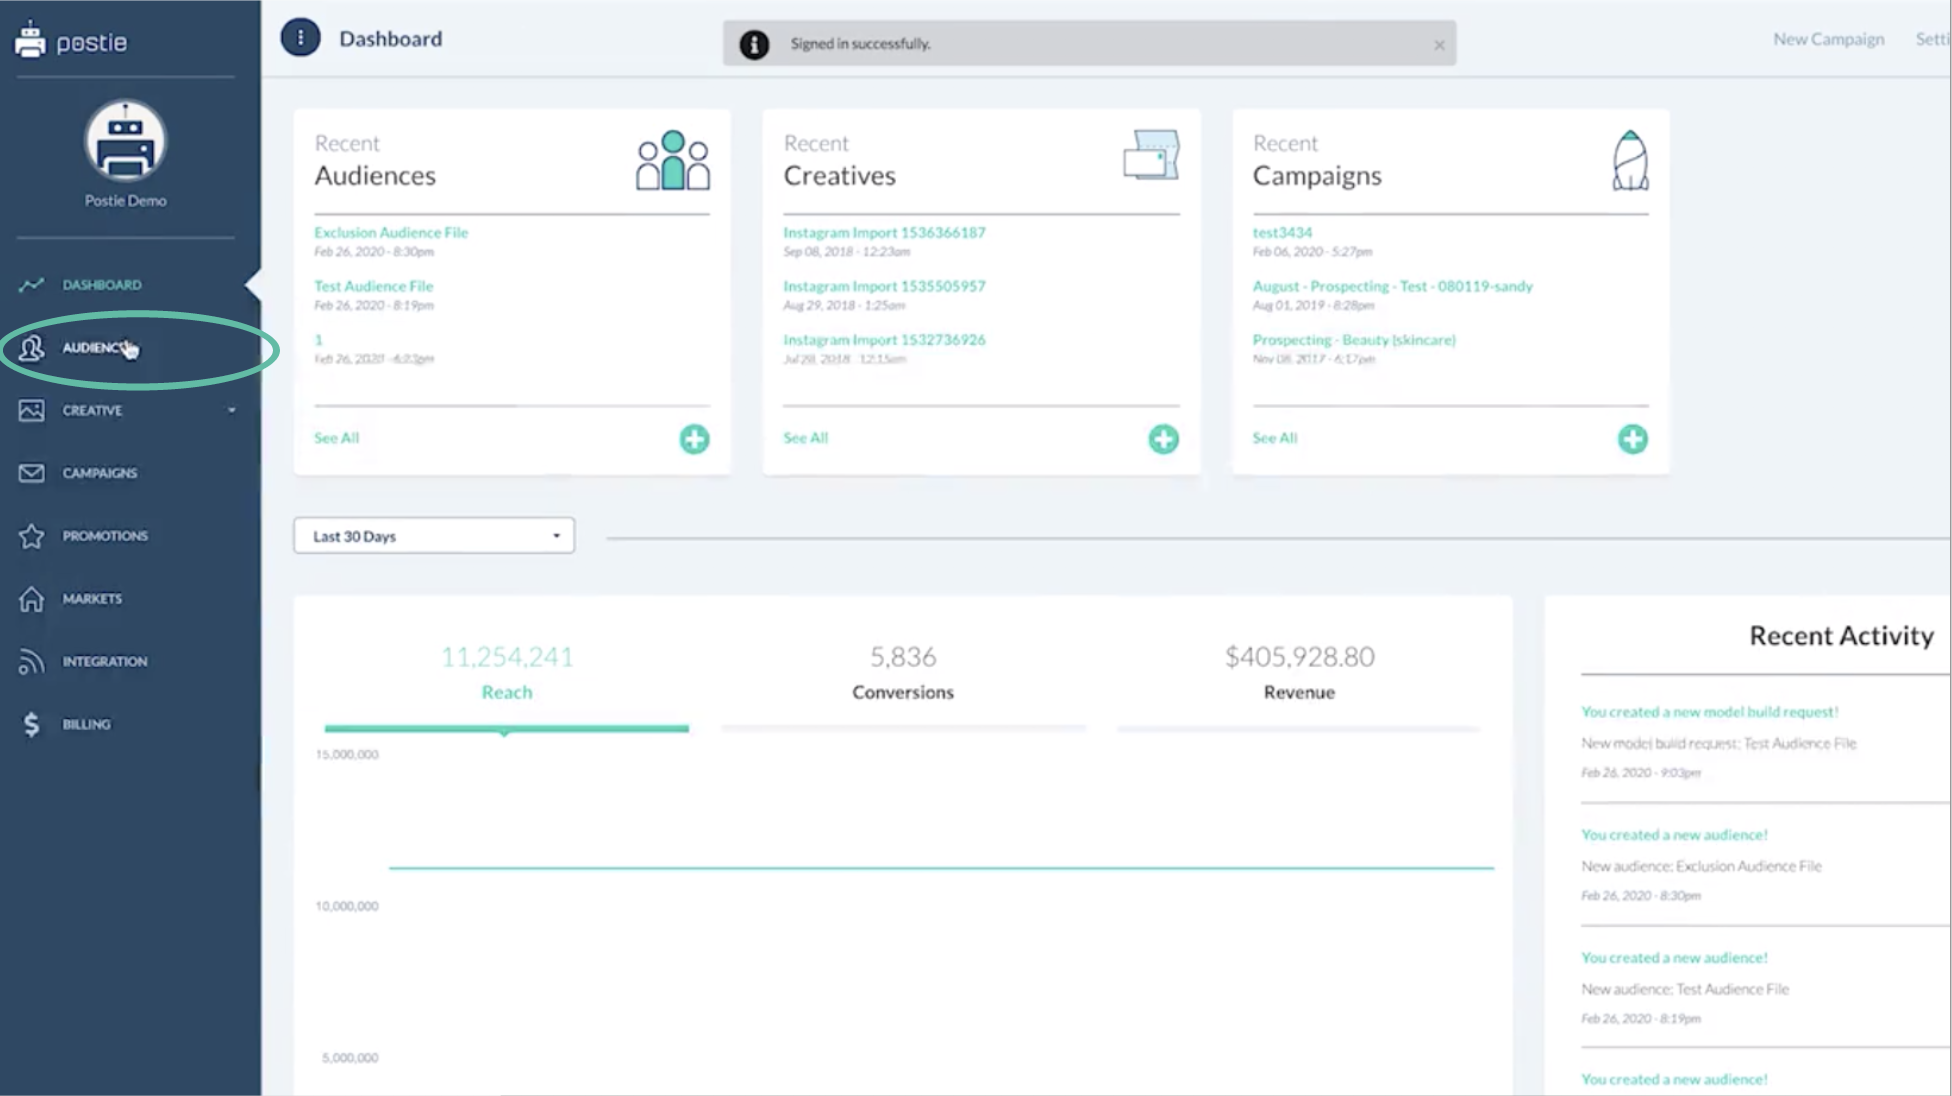
Task: Click the Markets house icon
Action: (31, 599)
